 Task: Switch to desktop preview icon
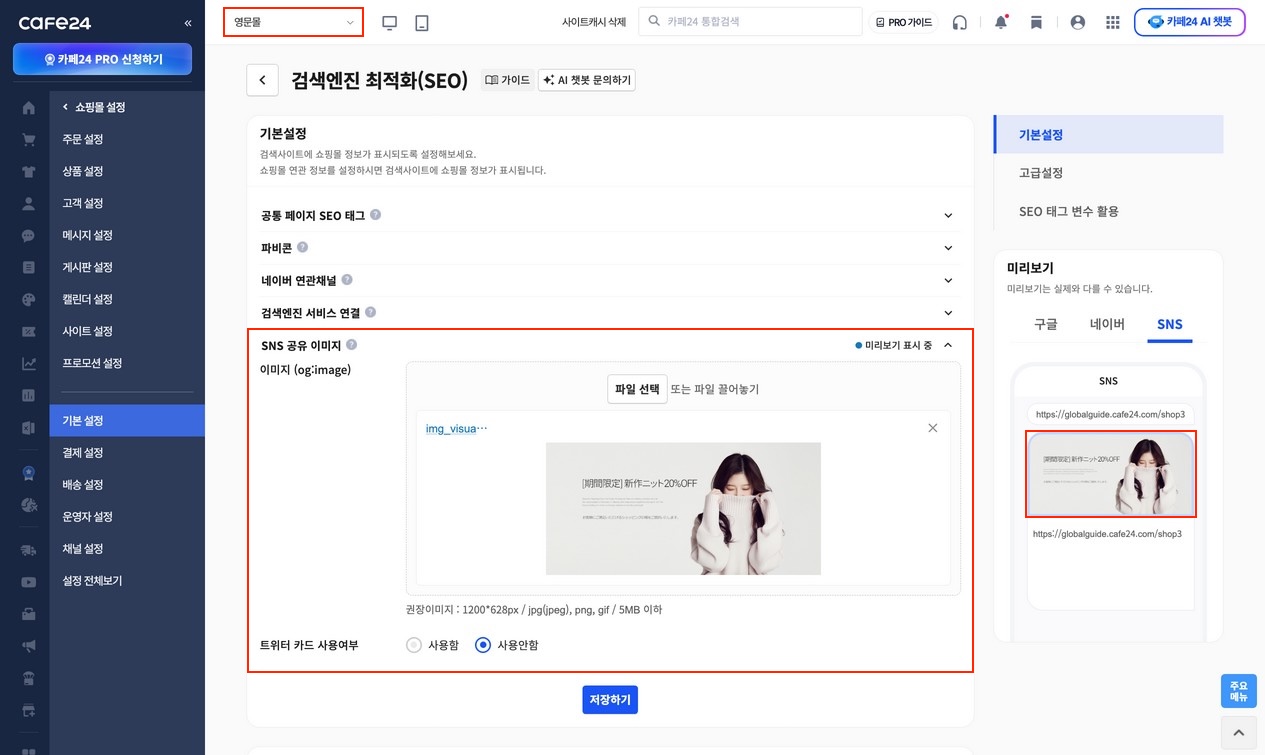[x=390, y=22]
